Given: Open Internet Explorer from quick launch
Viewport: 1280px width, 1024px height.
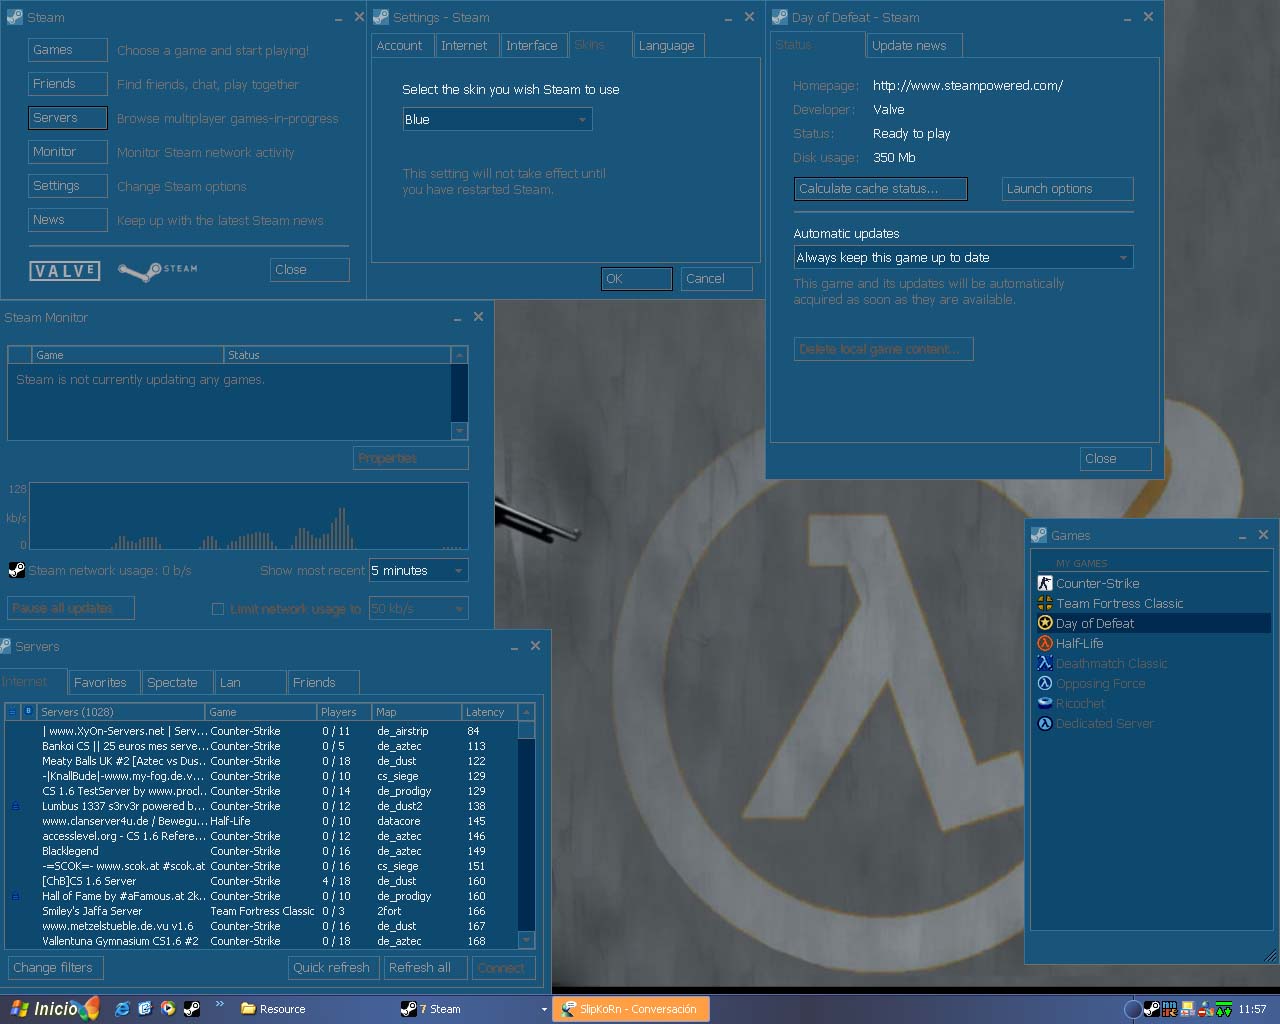Looking at the screenshot, I should [x=122, y=1009].
